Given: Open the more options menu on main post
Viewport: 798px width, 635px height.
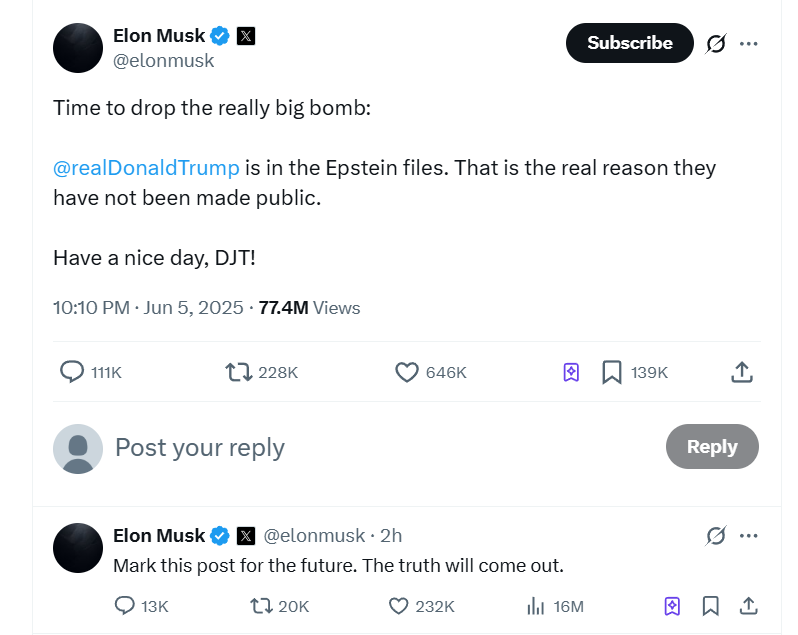Looking at the screenshot, I should click(748, 43).
